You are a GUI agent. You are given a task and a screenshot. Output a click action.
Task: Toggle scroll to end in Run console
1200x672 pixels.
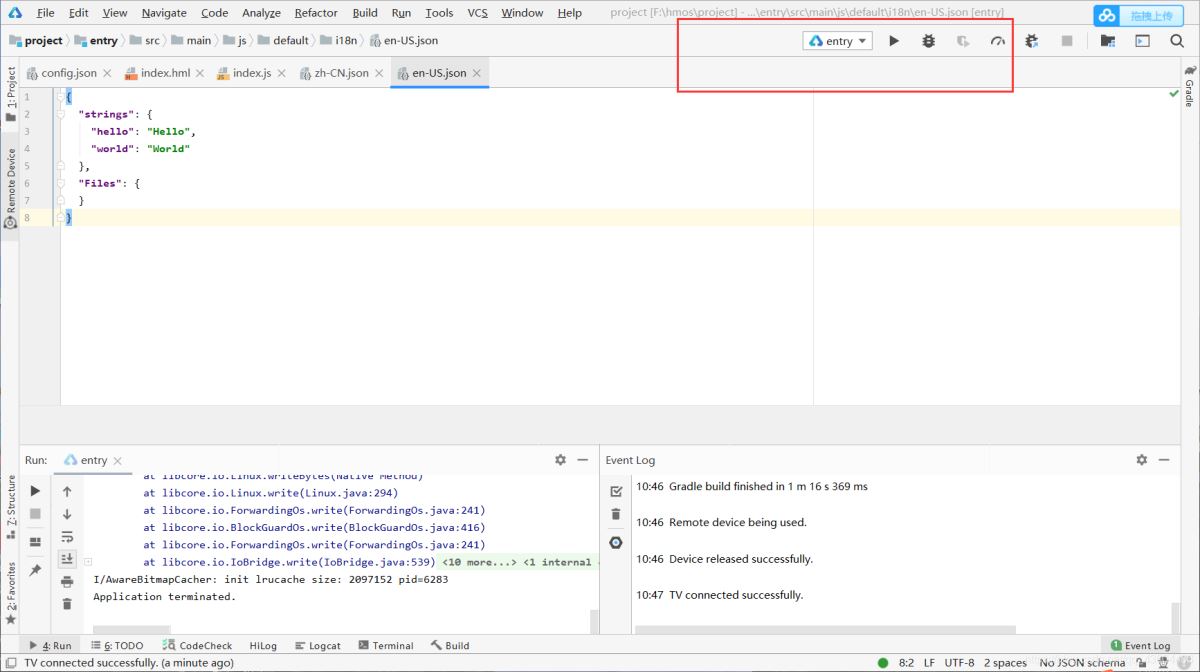click(67, 559)
